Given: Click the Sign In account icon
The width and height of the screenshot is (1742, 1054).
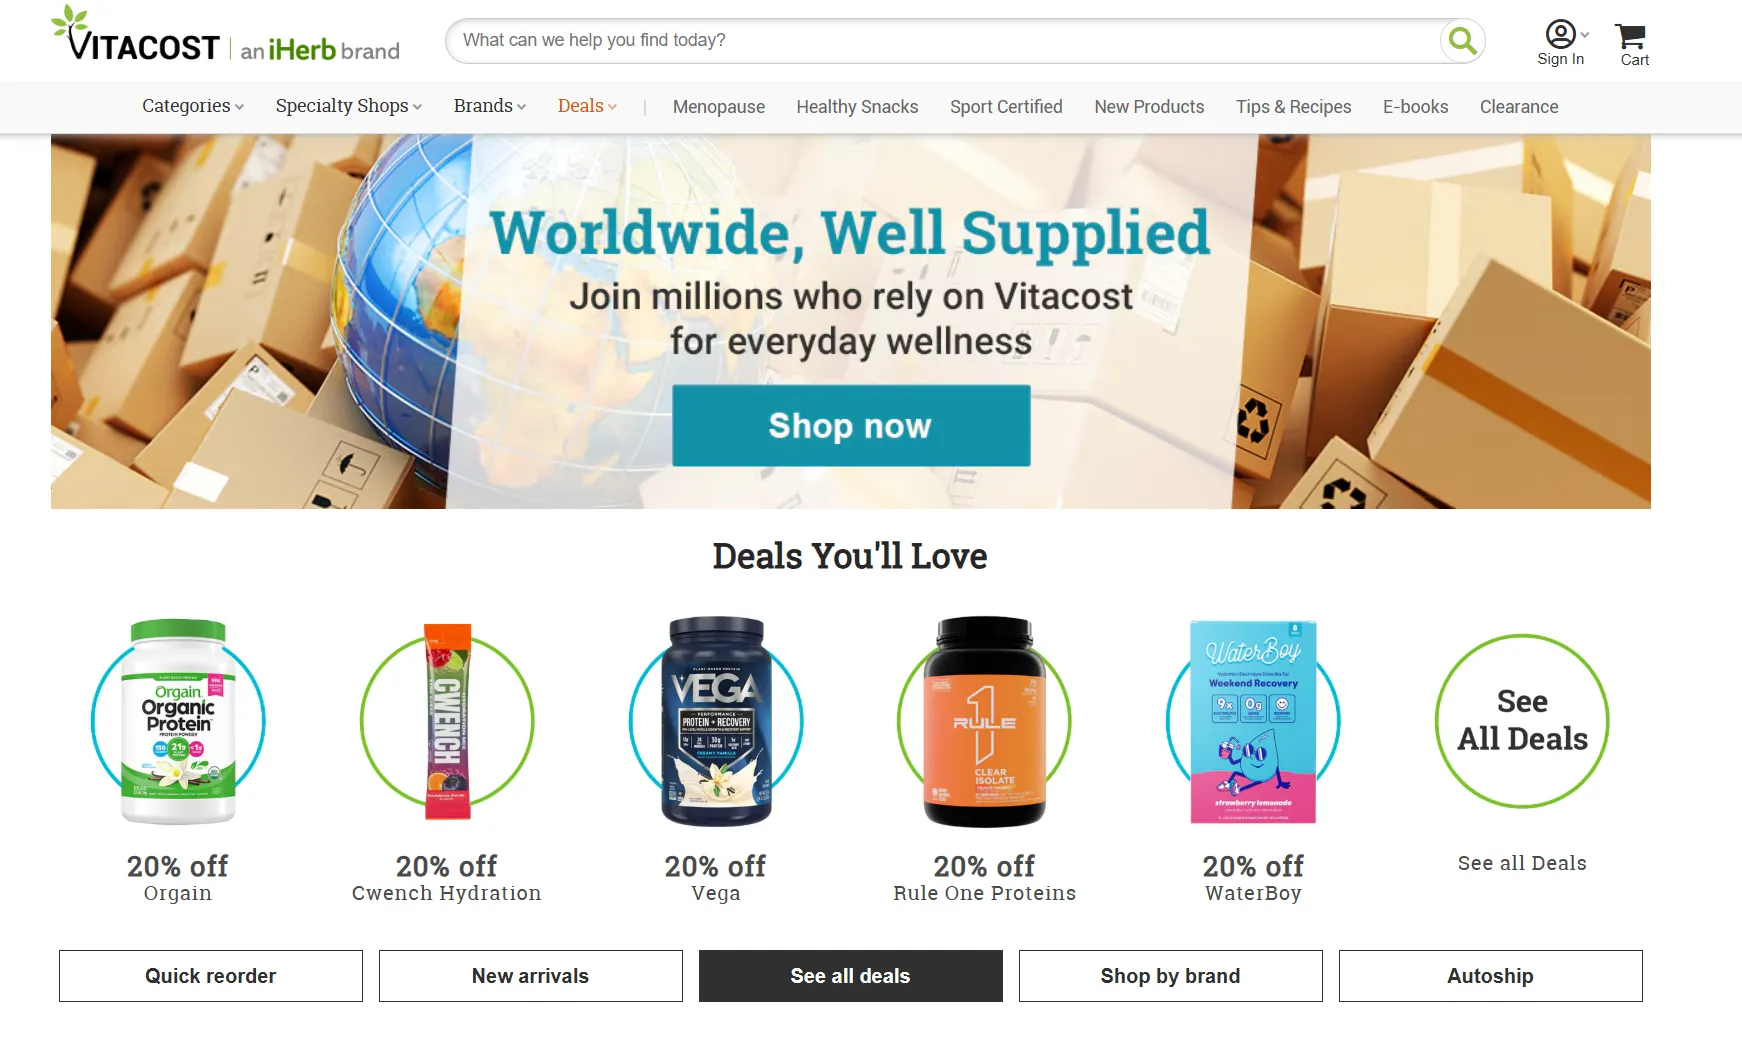Looking at the screenshot, I should [x=1561, y=44].
